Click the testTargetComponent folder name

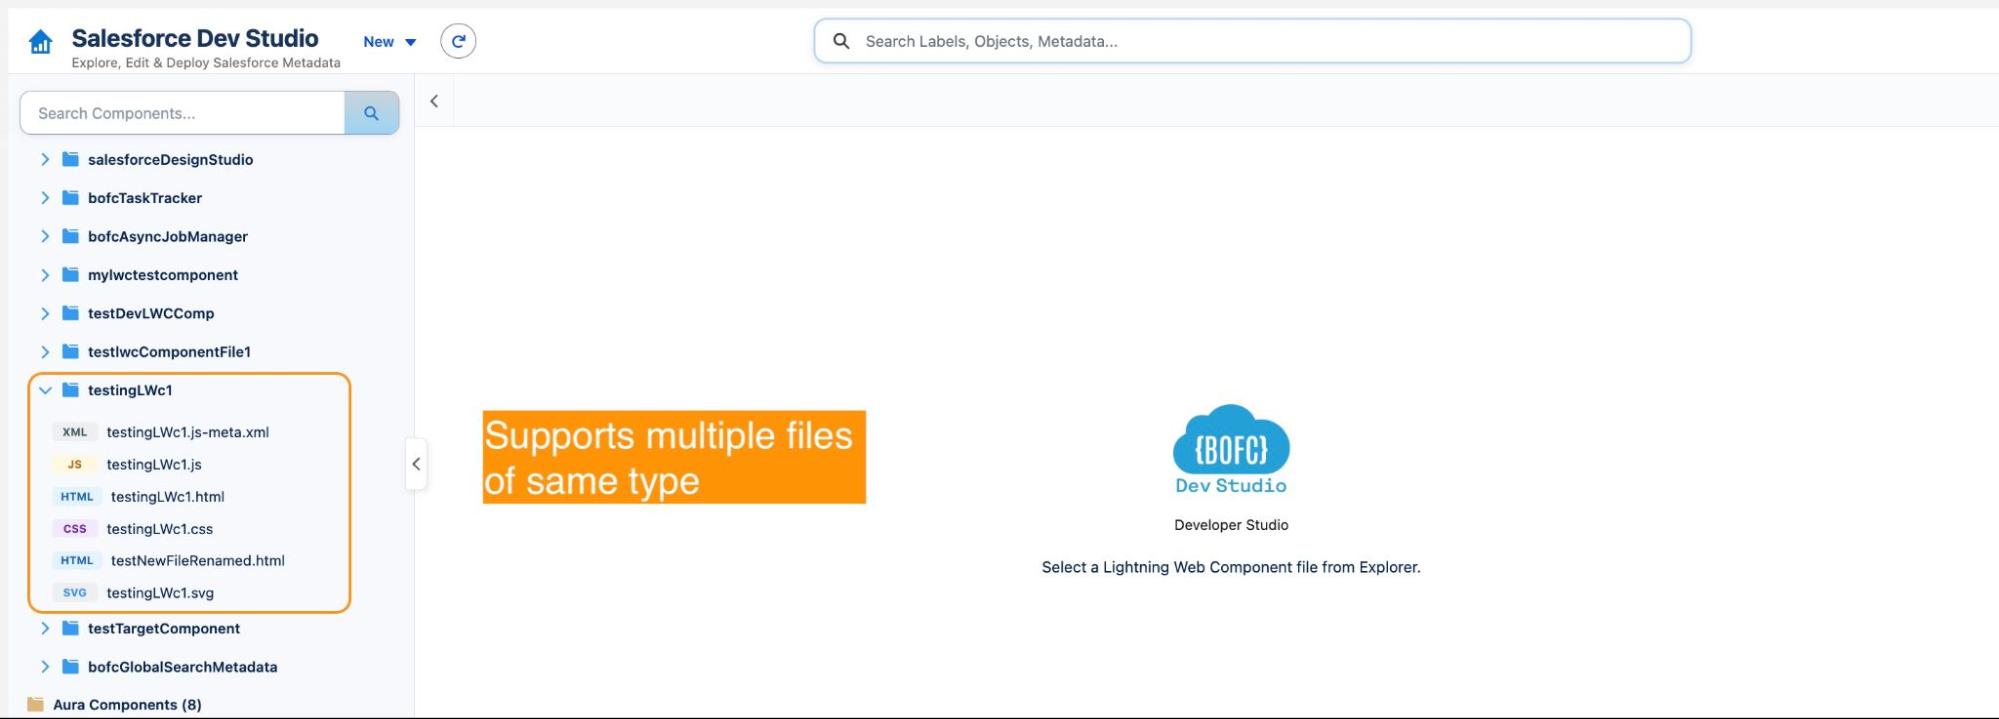click(x=164, y=628)
